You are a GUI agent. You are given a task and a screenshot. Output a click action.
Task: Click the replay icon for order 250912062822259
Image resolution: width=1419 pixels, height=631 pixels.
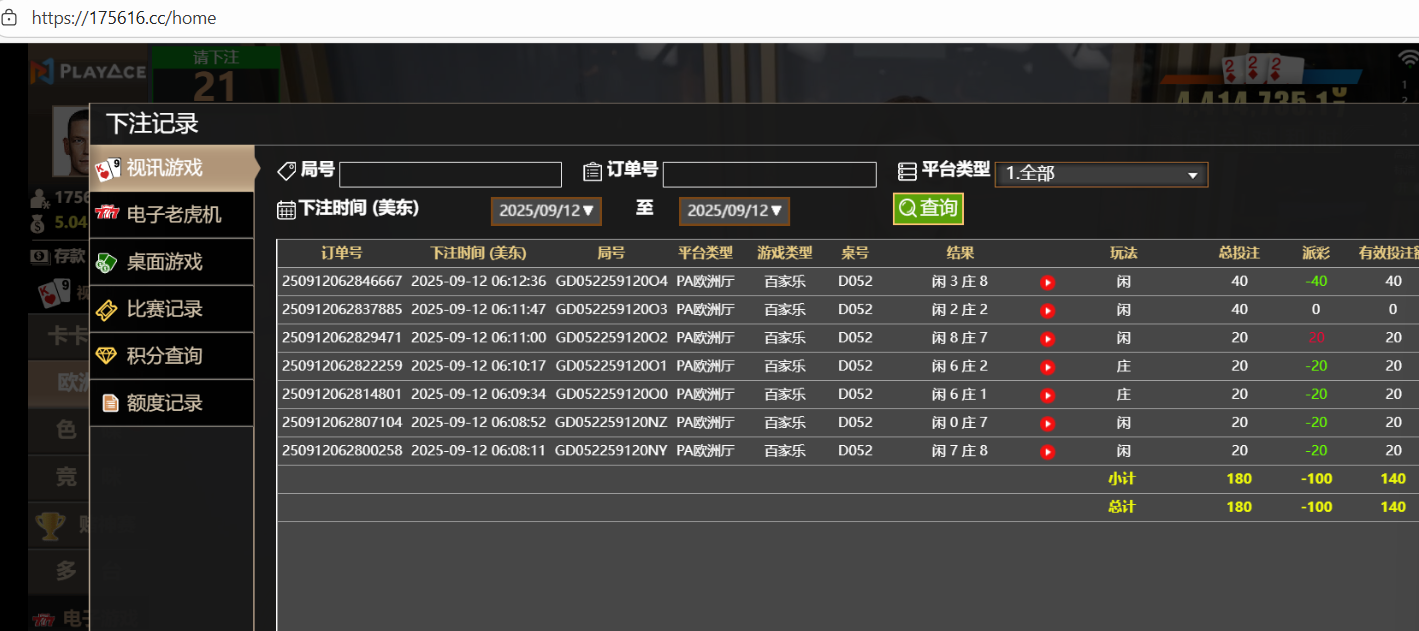tap(1047, 367)
